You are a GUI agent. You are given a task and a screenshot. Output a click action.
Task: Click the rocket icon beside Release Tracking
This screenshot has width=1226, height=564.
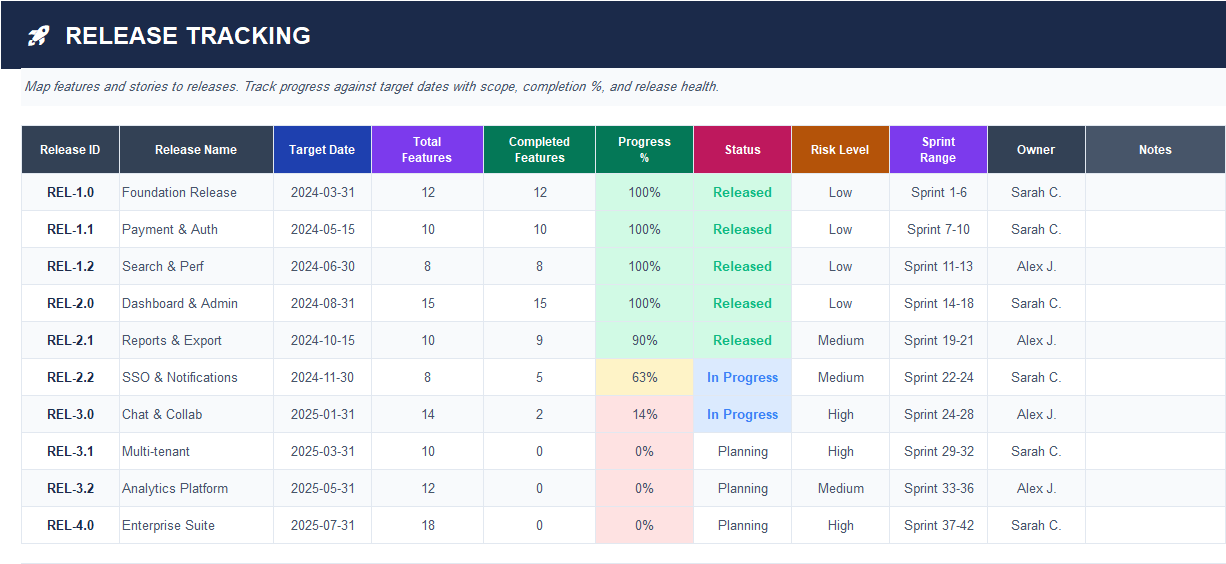pos(38,36)
